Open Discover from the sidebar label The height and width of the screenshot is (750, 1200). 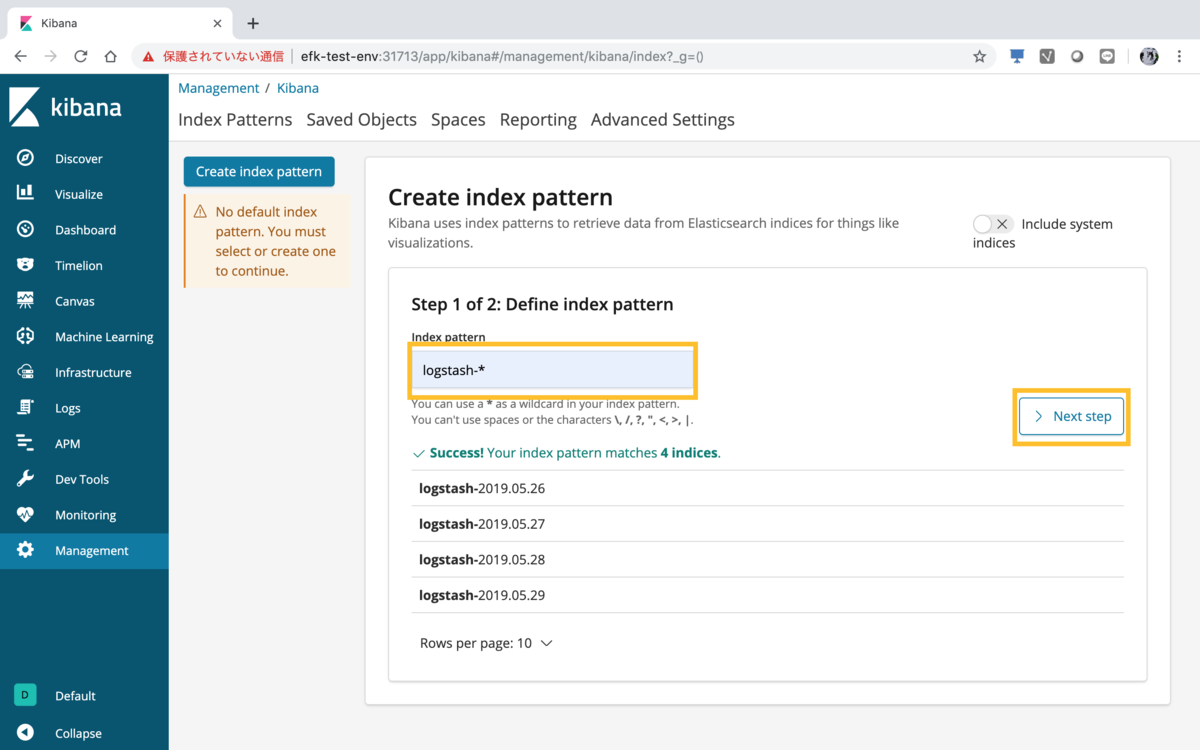click(79, 159)
